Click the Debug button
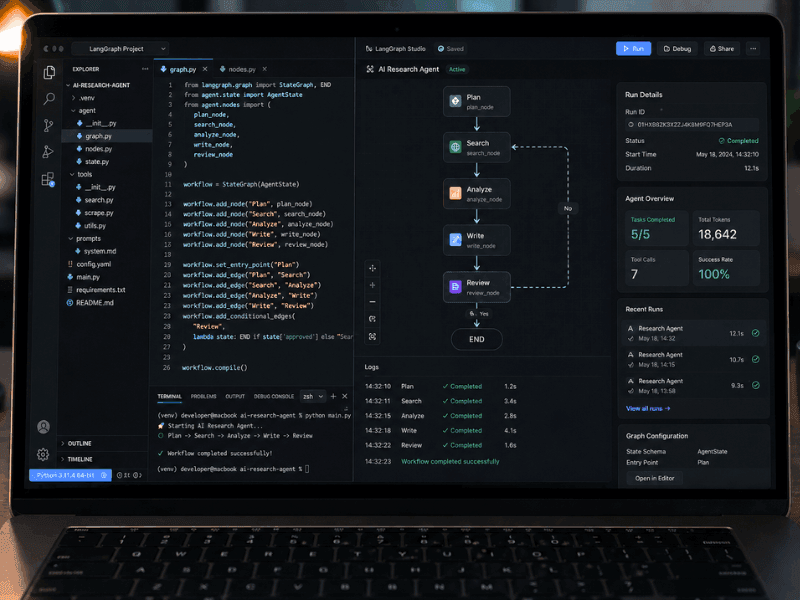 click(x=677, y=48)
